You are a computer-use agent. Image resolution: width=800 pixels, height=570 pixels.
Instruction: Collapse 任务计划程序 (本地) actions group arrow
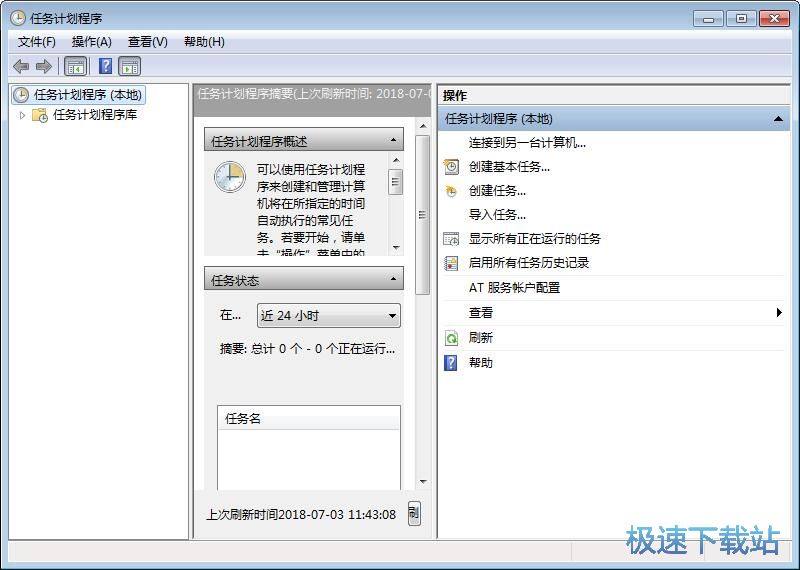click(778, 119)
